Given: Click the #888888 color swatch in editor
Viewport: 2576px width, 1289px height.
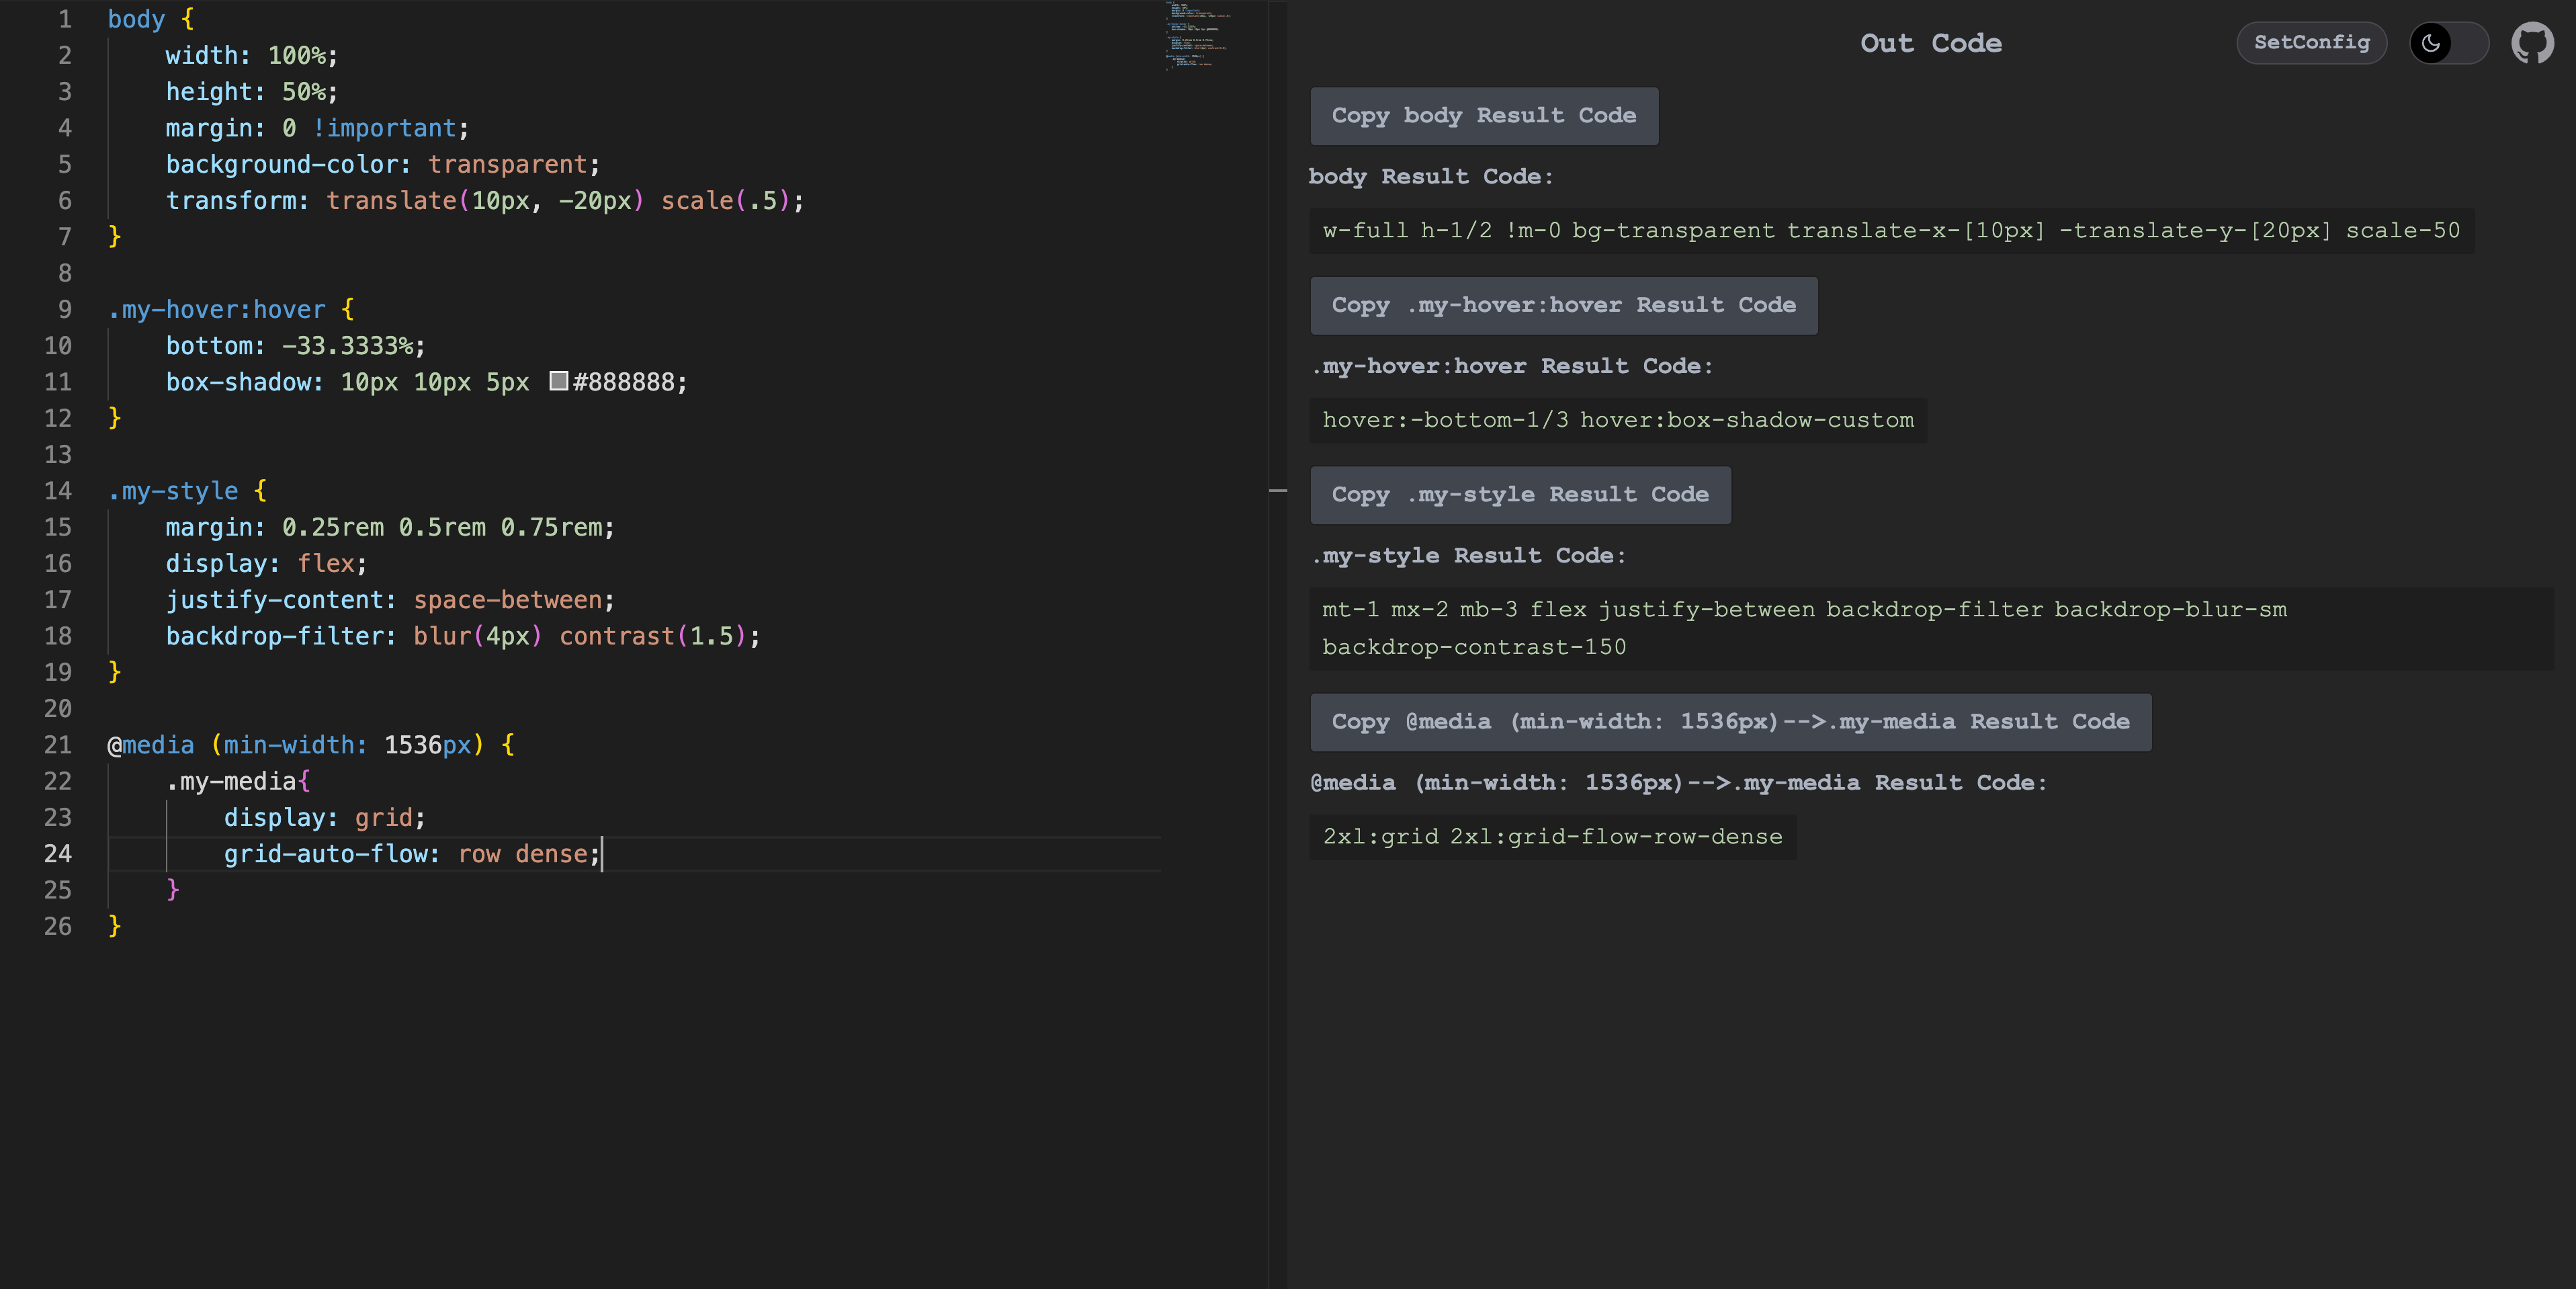Looking at the screenshot, I should (x=559, y=381).
